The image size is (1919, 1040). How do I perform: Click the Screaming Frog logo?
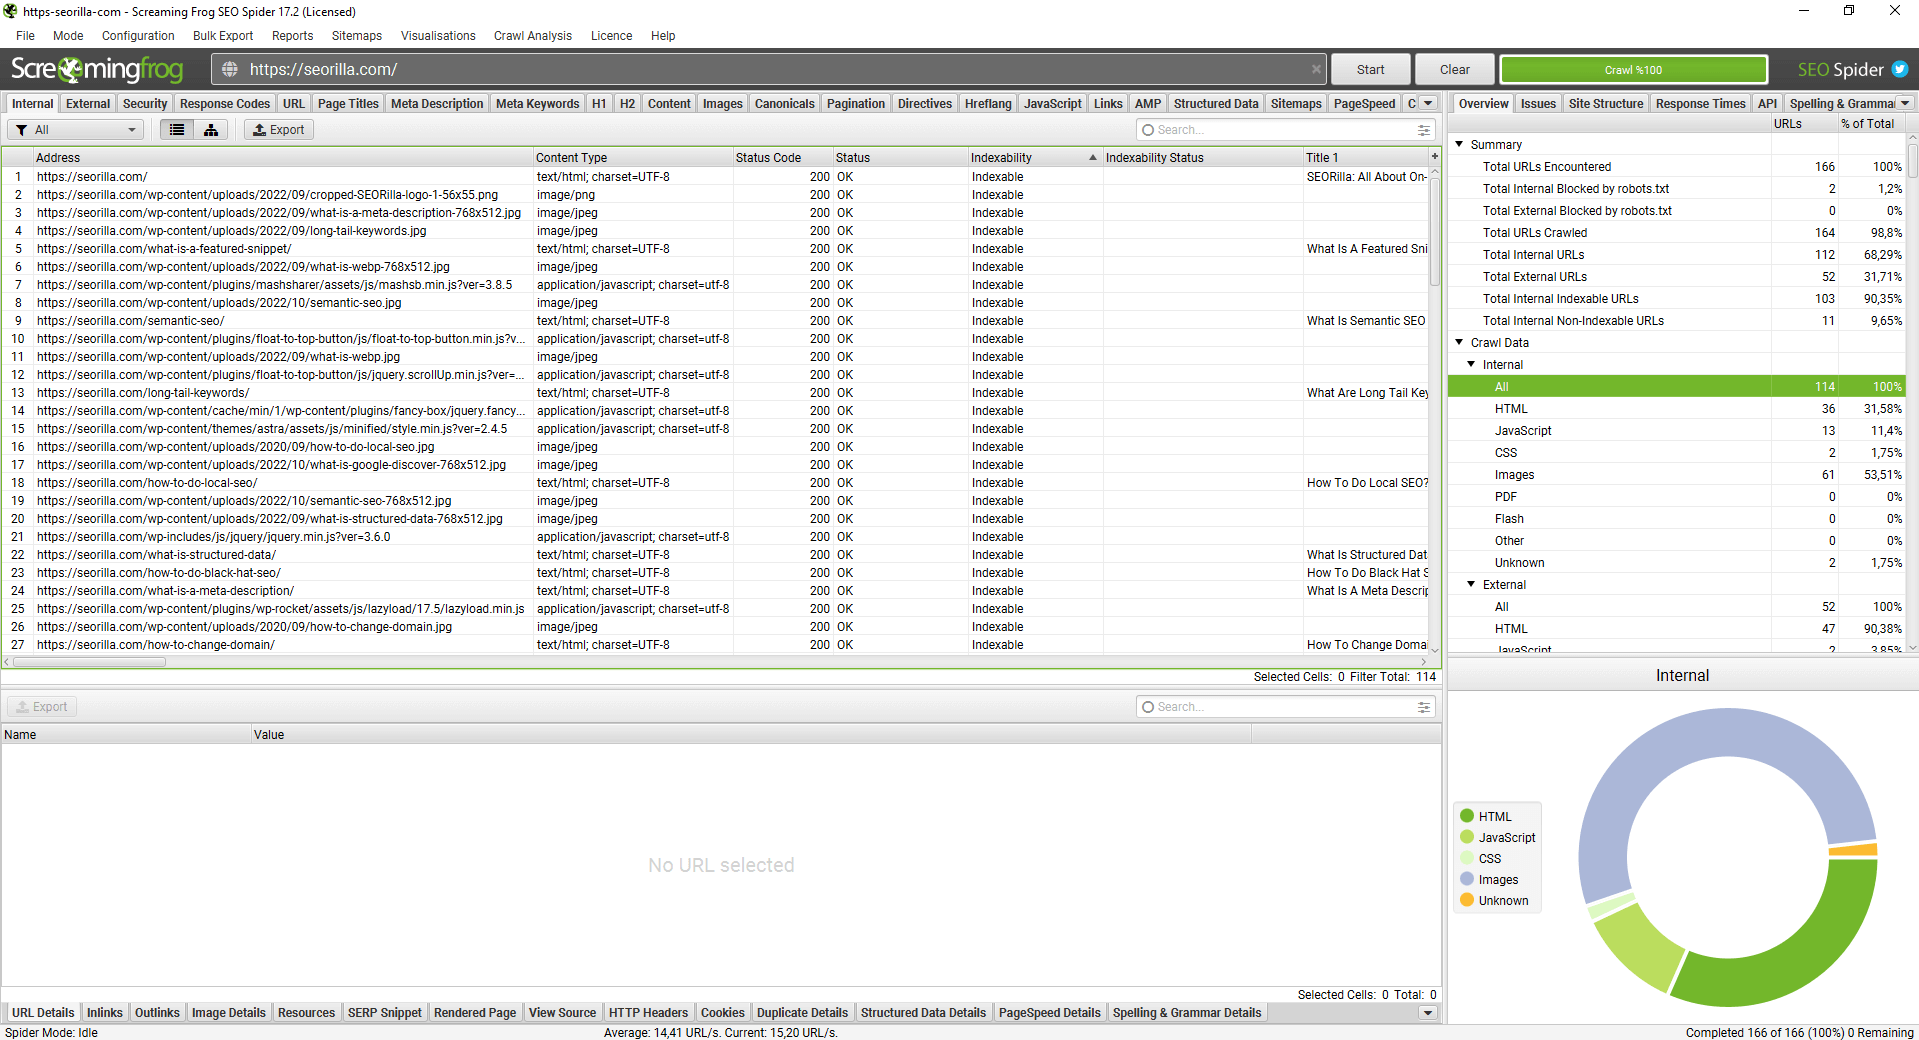click(x=97, y=69)
